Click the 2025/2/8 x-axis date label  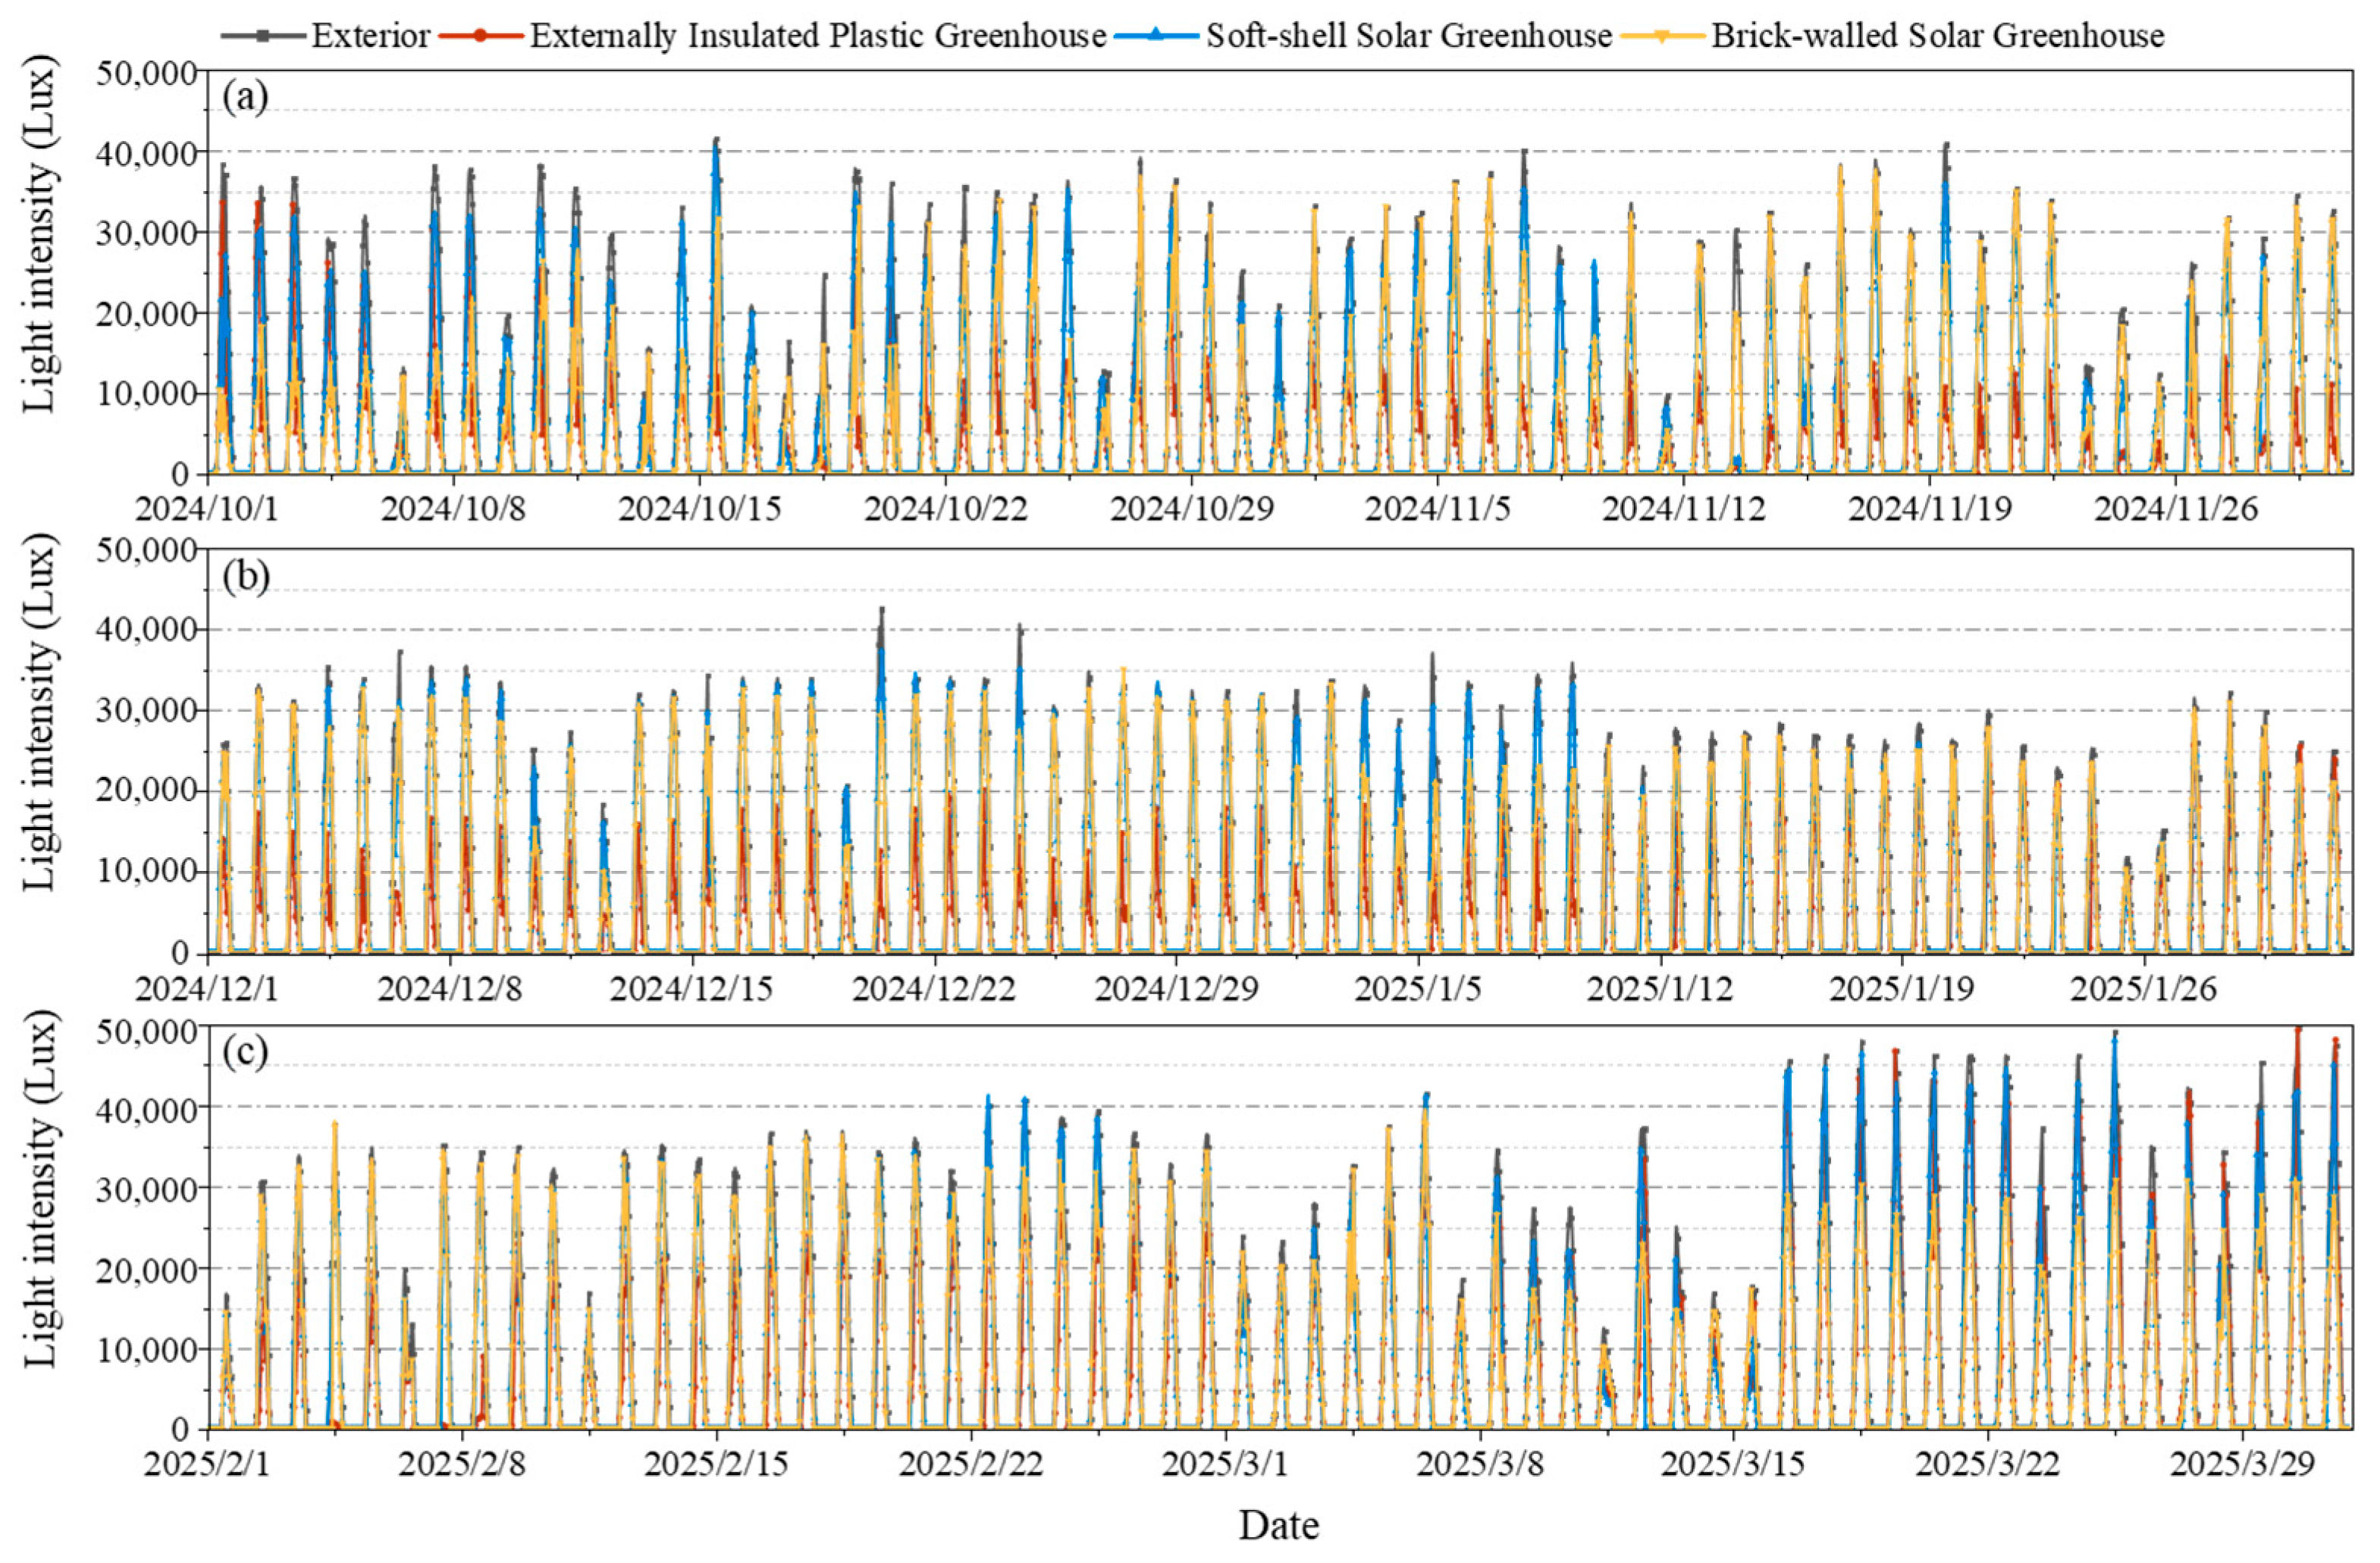(461, 1465)
